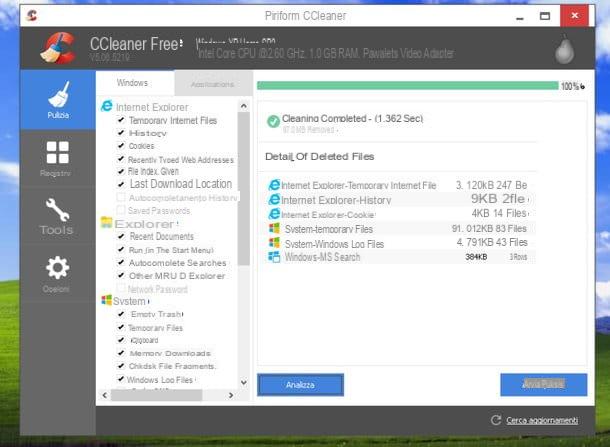Toggle the Empty Trash checkbox
This screenshot has height=447, width=610.
(x=121, y=314)
